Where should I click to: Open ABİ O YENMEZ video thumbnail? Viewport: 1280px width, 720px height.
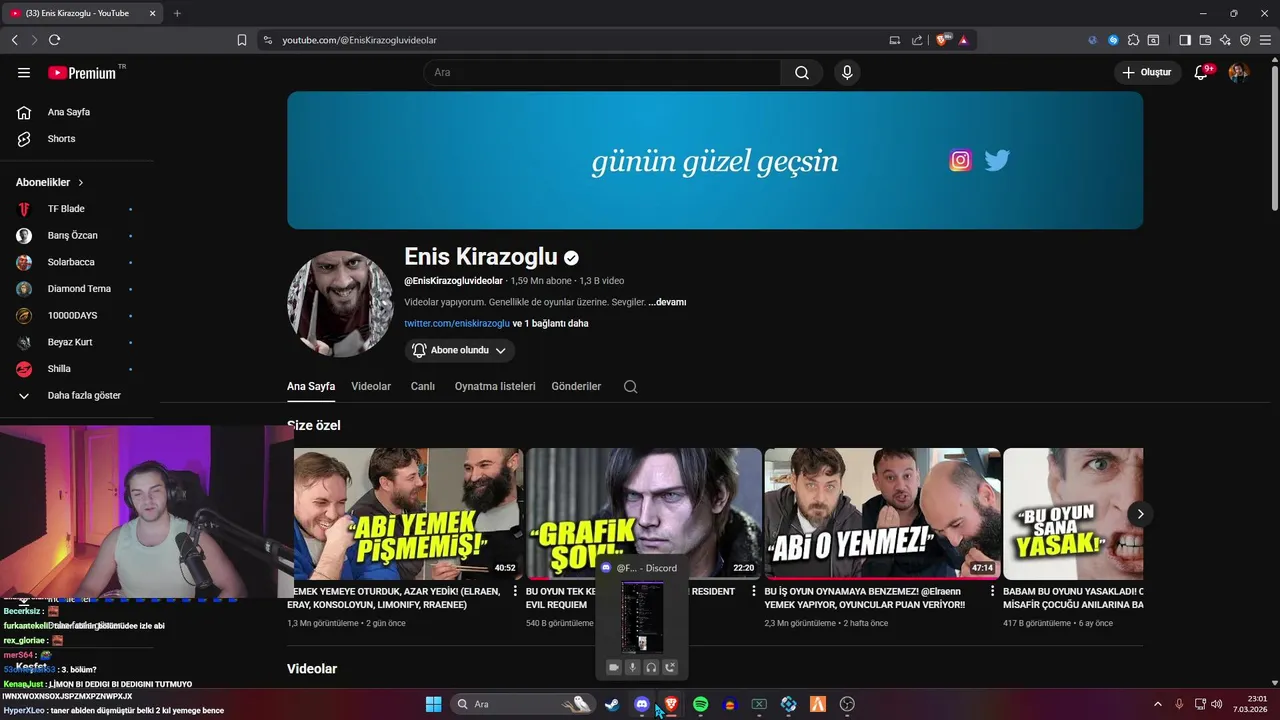pyautogui.click(x=882, y=514)
